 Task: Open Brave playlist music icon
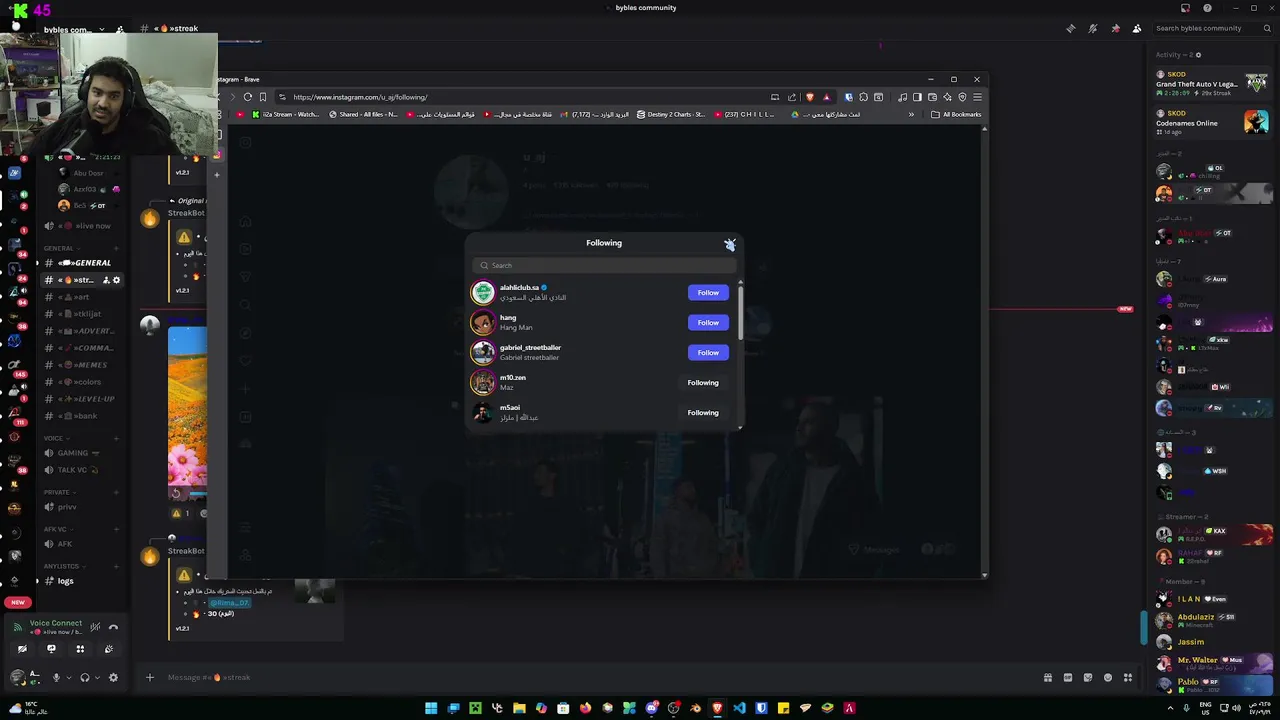(903, 97)
